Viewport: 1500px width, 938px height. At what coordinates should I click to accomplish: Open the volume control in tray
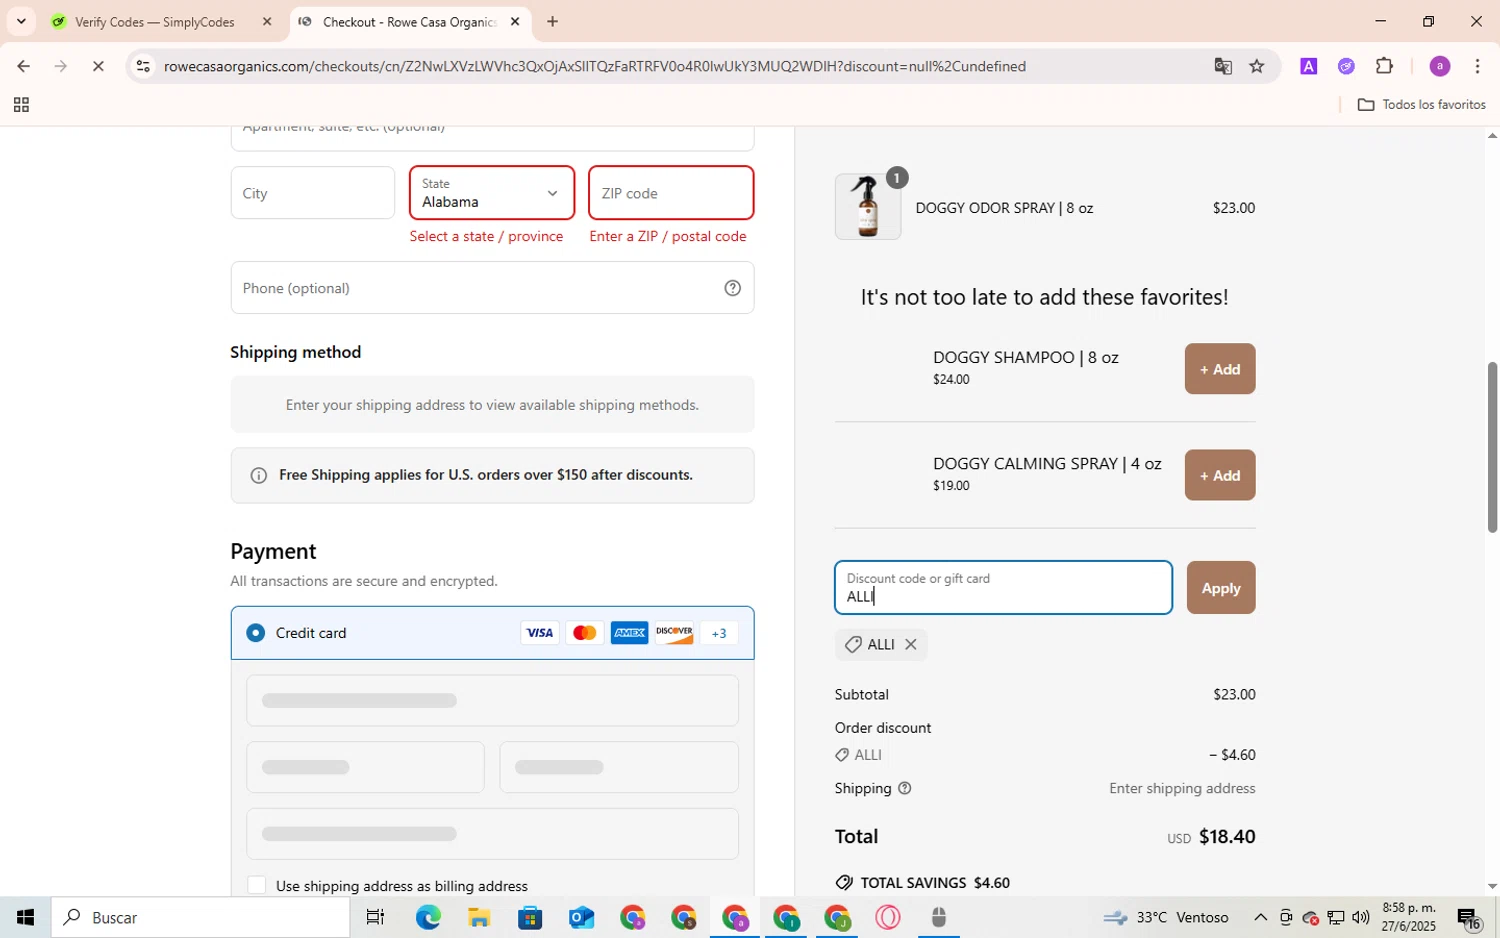coord(1360,917)
